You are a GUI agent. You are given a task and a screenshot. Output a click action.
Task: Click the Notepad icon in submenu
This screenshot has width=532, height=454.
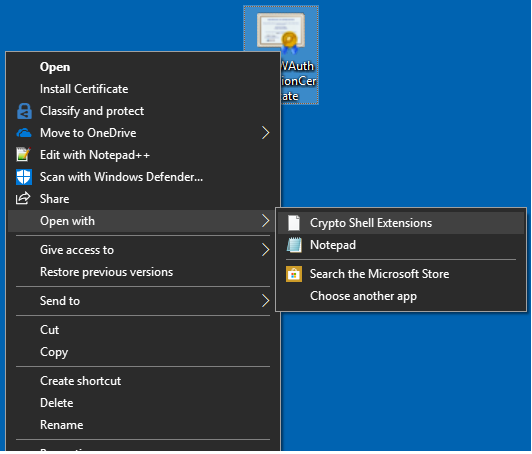[294, 245]
